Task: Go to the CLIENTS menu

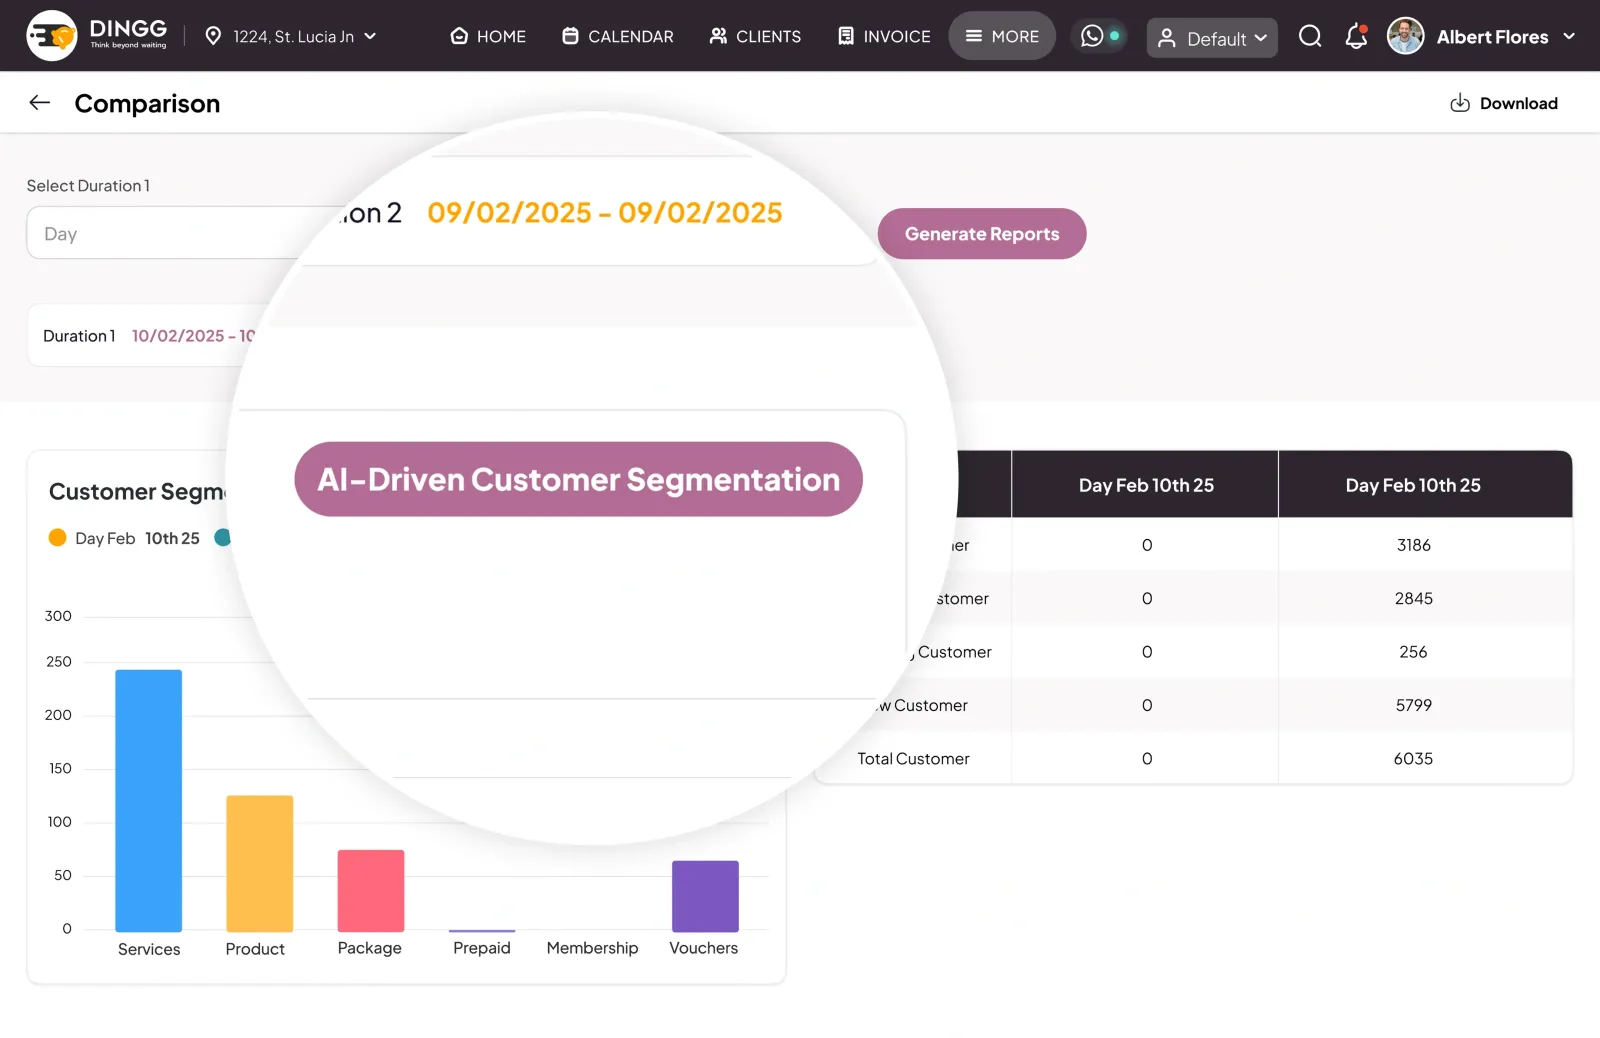Action: (x=755, y=36)
